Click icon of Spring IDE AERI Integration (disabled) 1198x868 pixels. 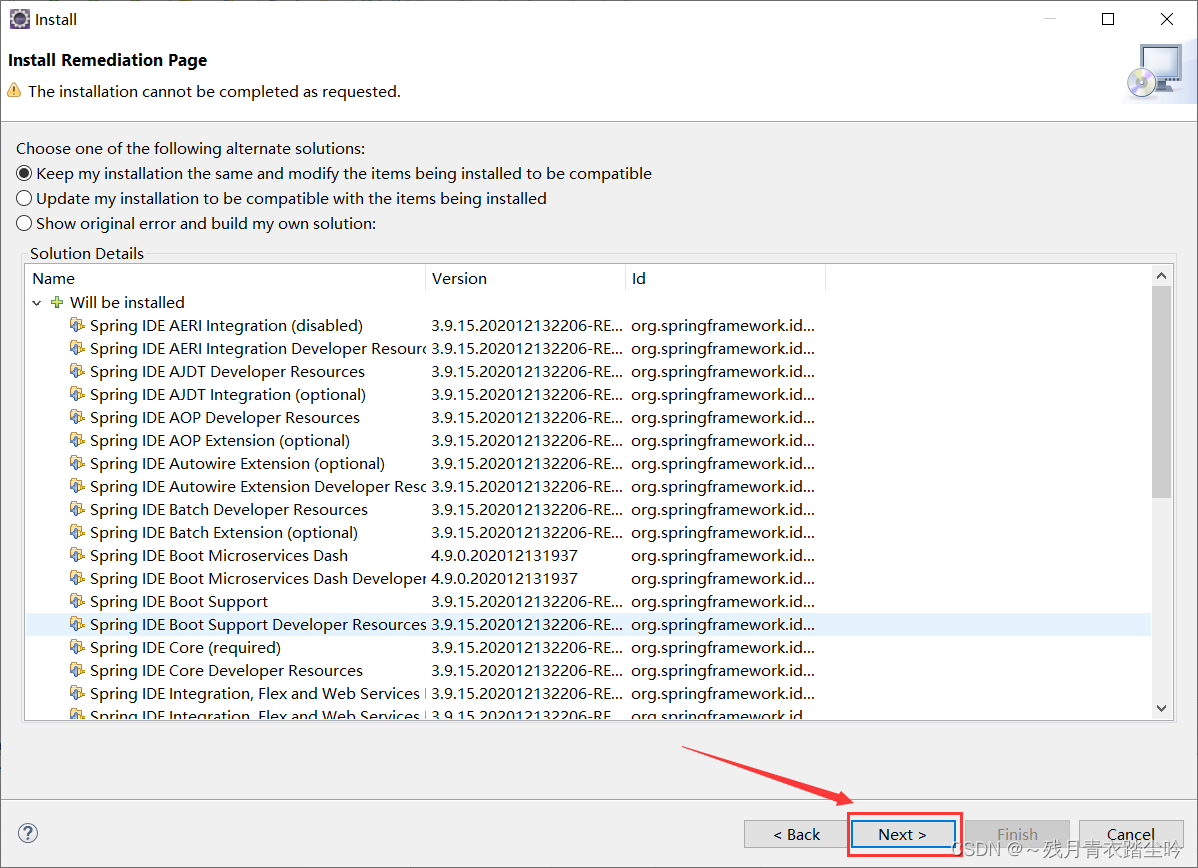click(77, 326)
